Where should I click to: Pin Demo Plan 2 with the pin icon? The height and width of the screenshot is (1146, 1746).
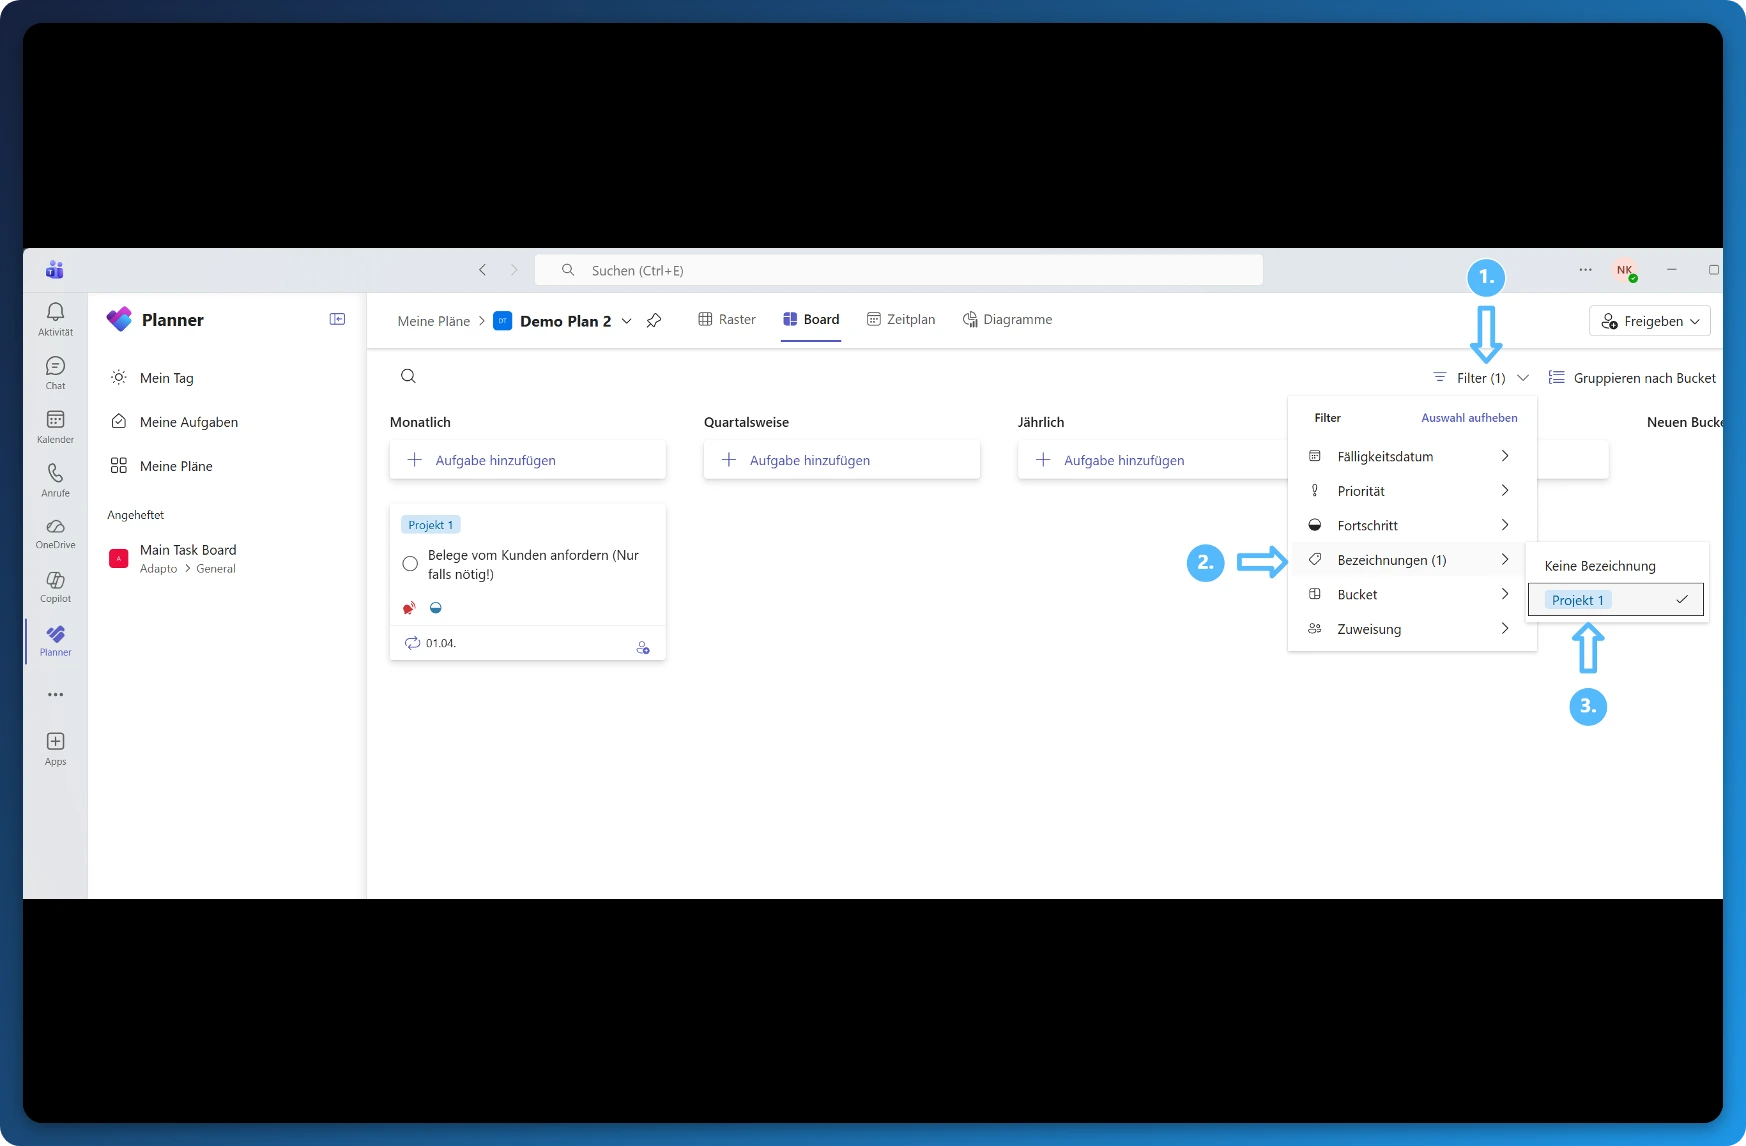(x=654, y=321)
